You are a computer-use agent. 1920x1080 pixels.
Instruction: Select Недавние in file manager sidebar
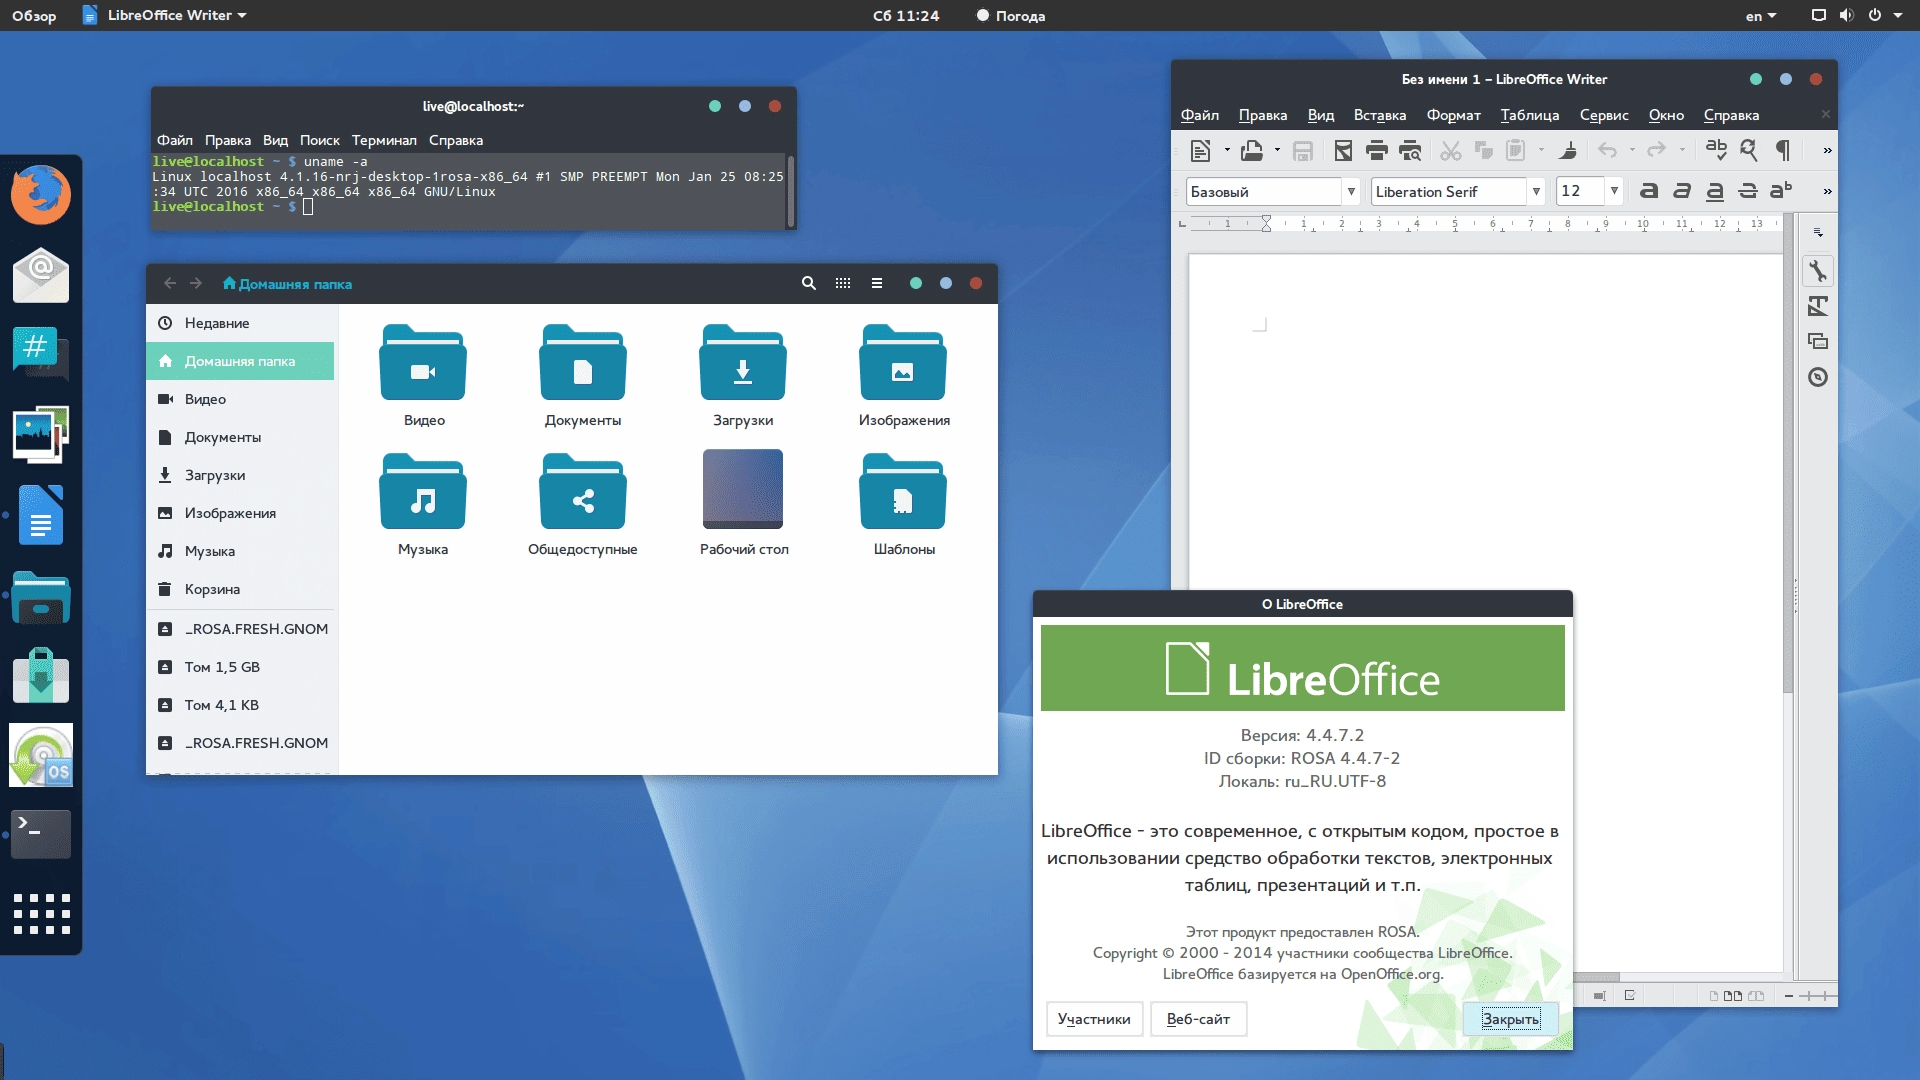240,323
